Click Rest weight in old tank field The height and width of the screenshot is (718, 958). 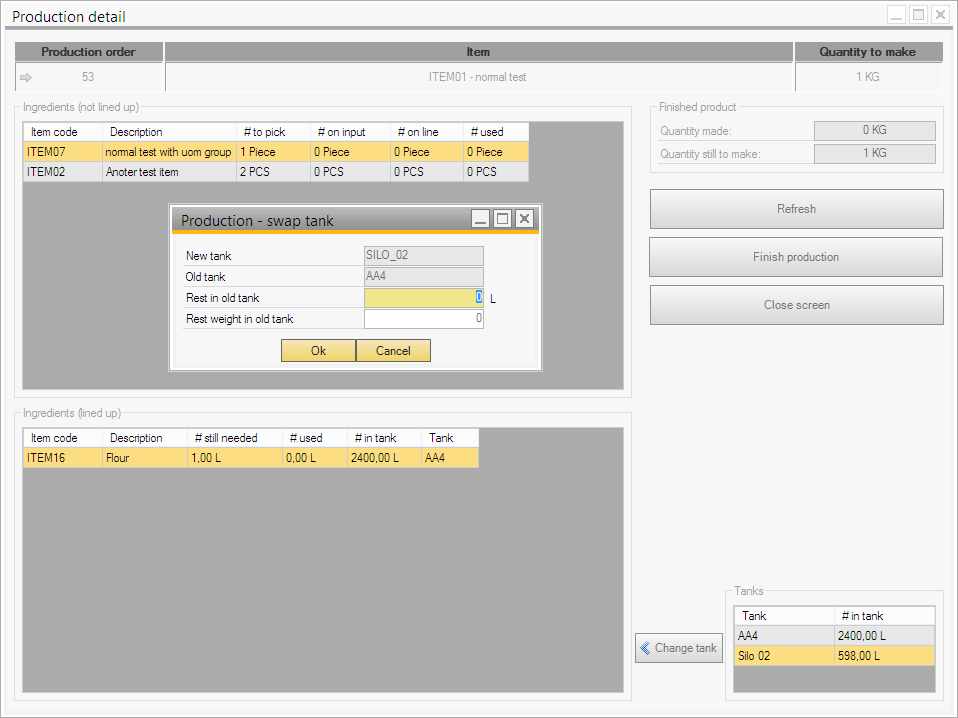423,319
